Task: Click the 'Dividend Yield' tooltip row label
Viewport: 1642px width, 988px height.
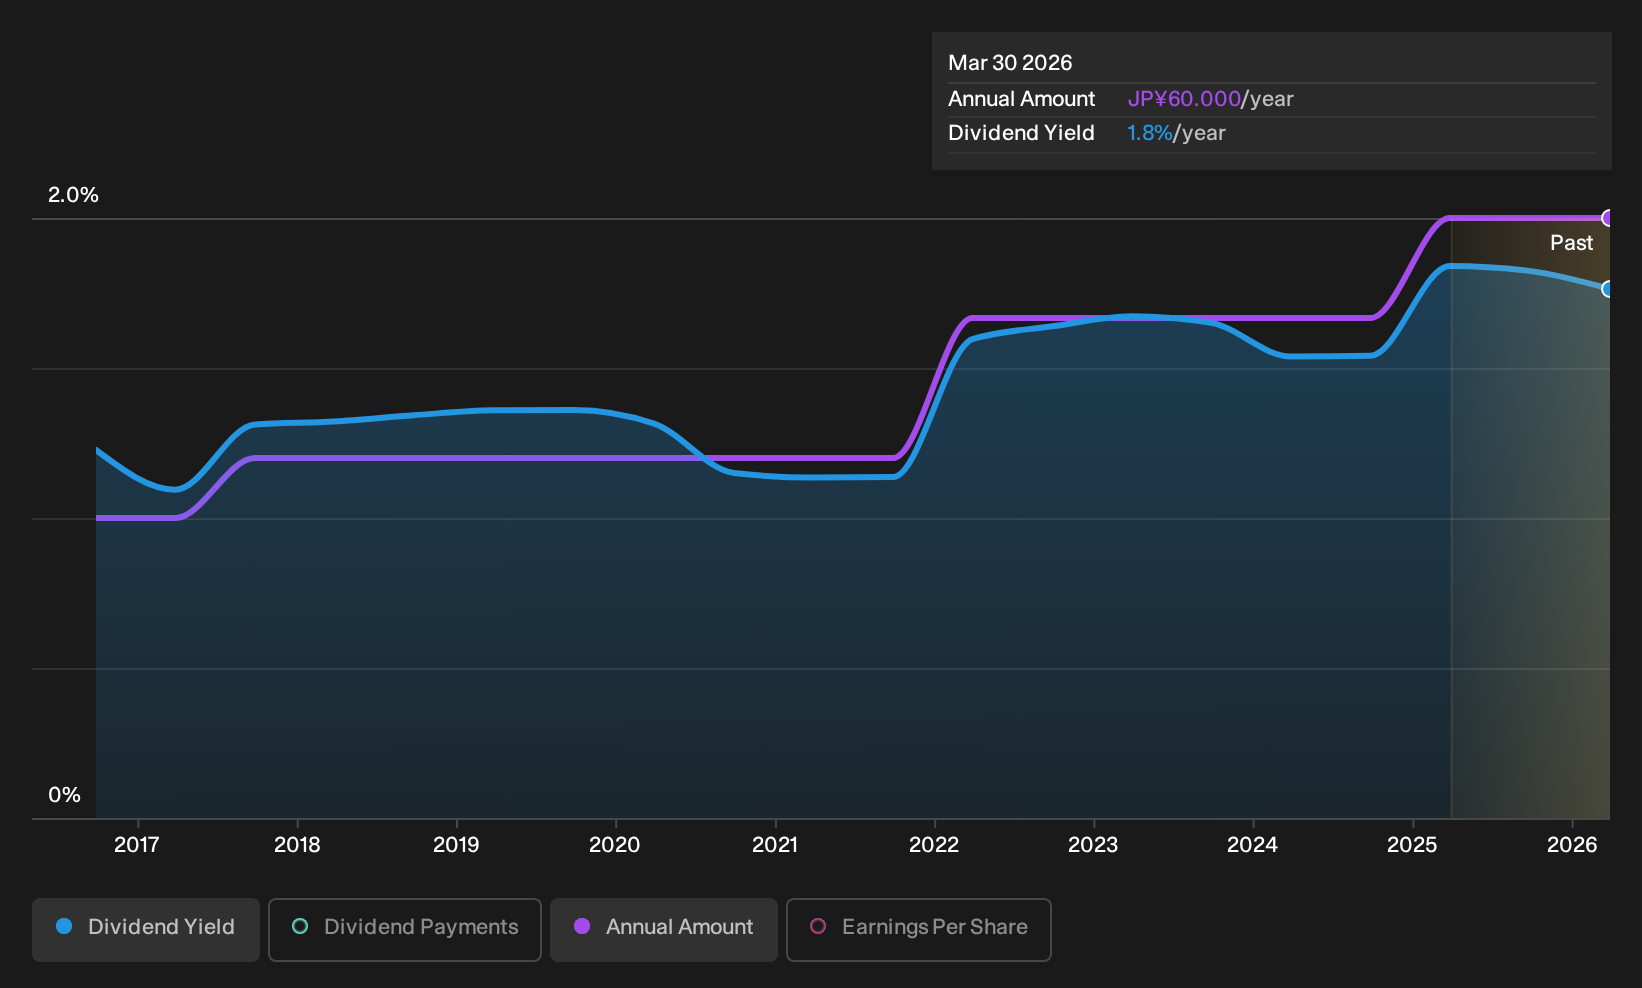Action: click(x=1021, y=133)
